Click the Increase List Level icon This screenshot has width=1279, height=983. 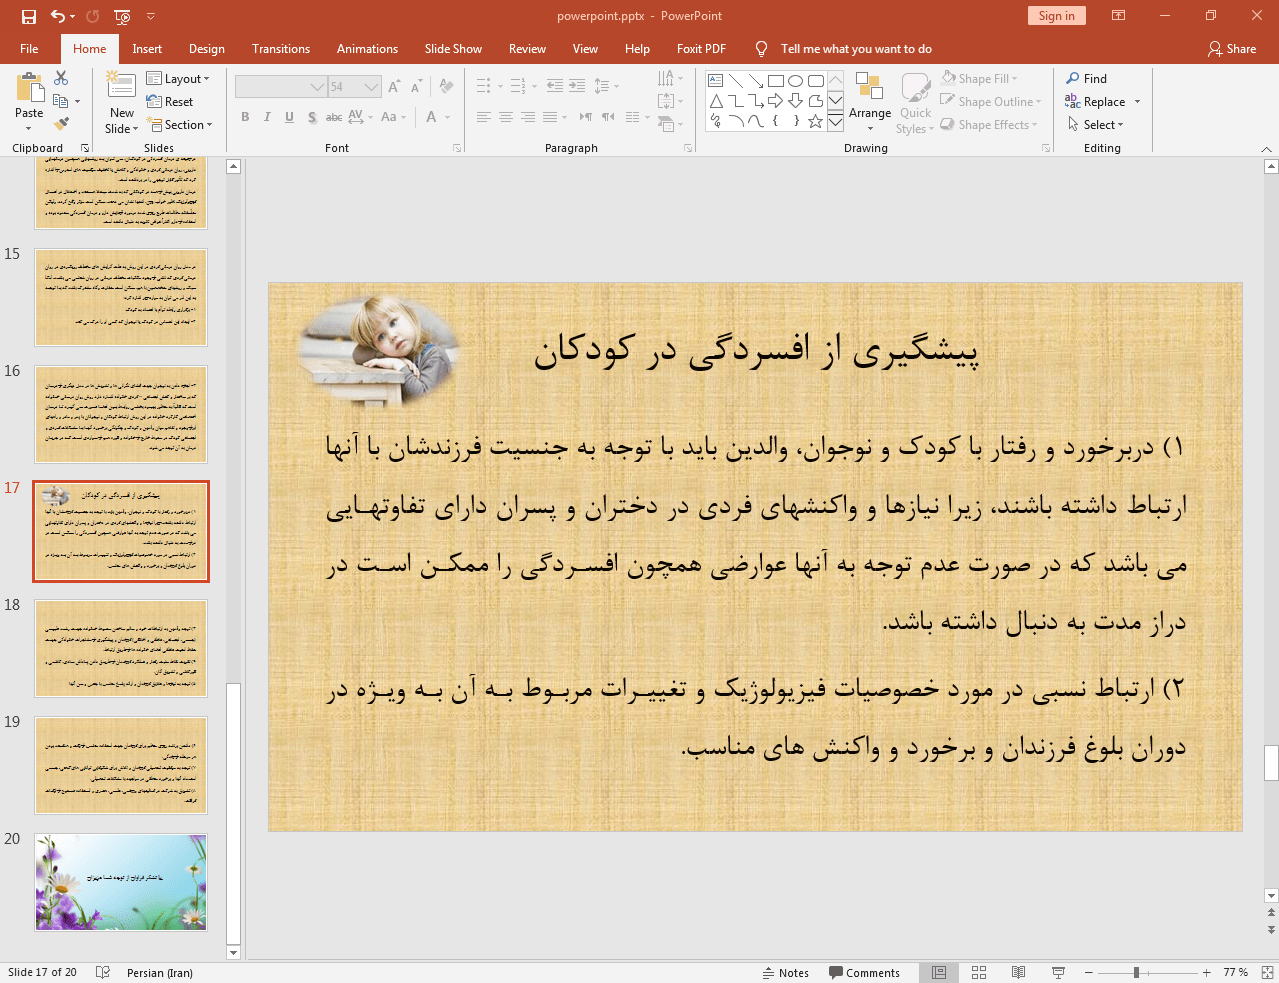tap(577, 86)
